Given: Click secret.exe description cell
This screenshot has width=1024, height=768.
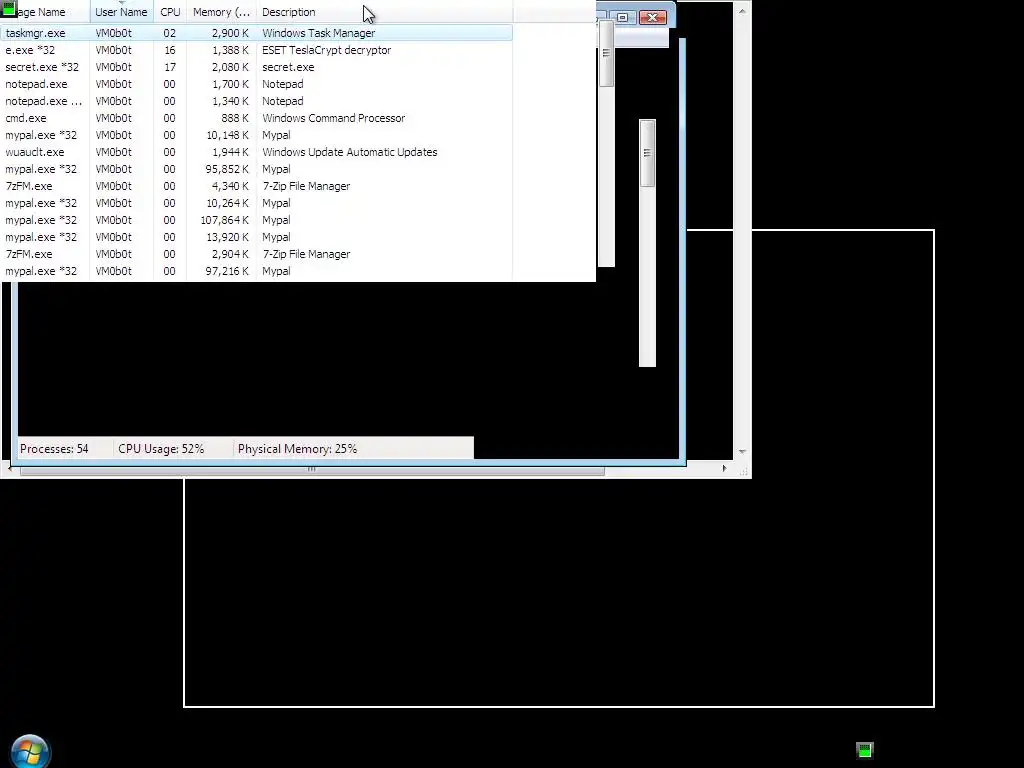Looking at the screenshot, I should (x=288, y=67).
